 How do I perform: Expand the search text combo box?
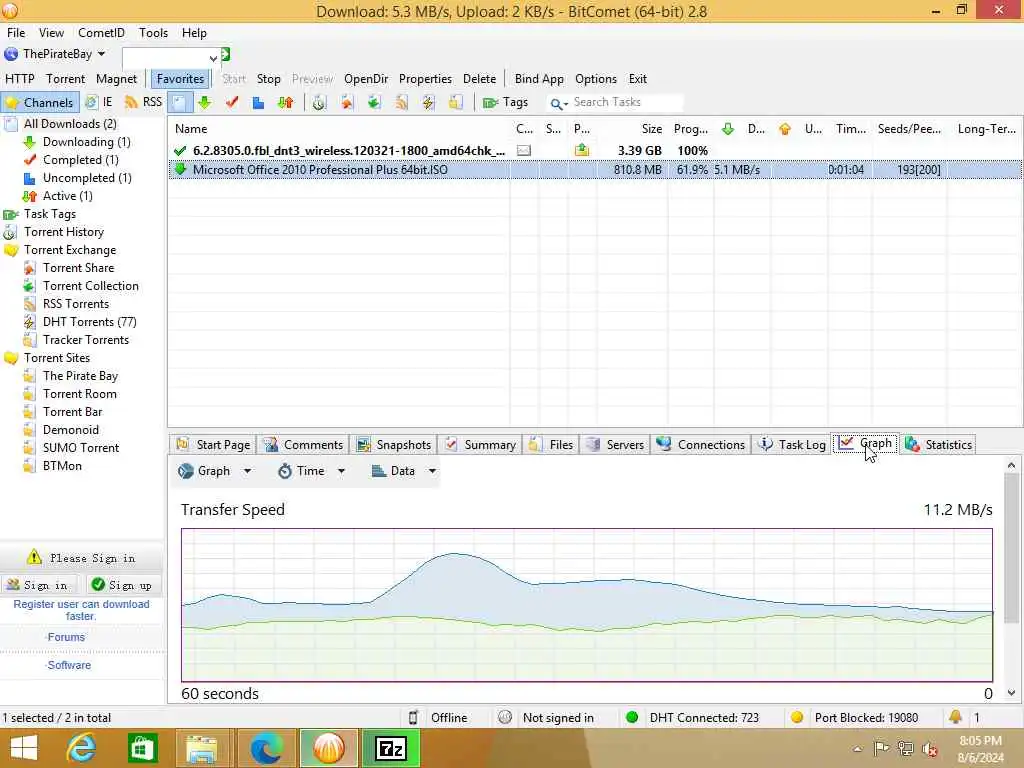tap(213, 58)
